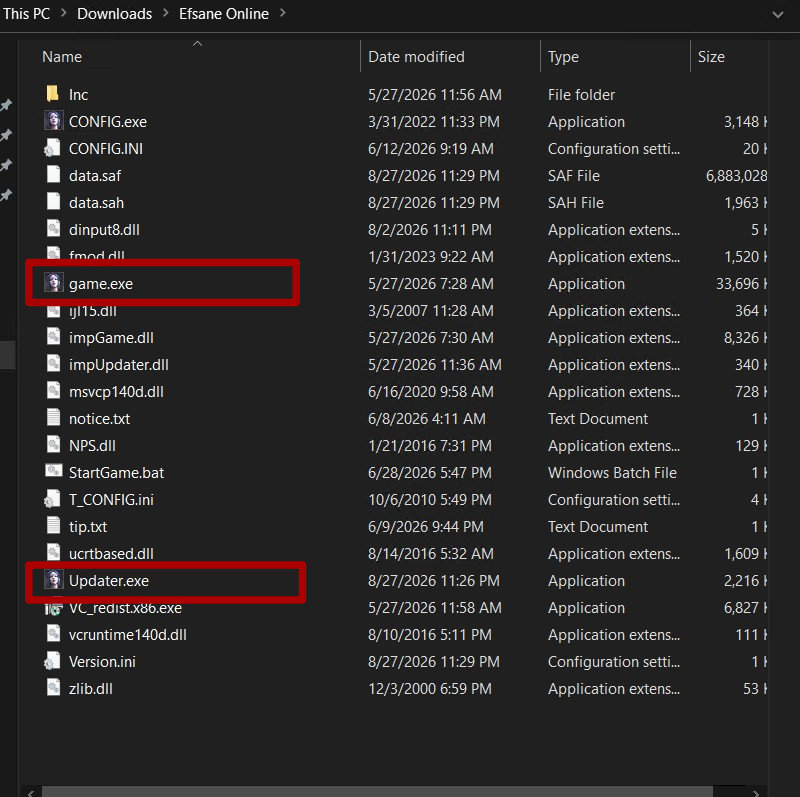
Task: Select msvcp140d.dll file name
Action: point(116,392)
